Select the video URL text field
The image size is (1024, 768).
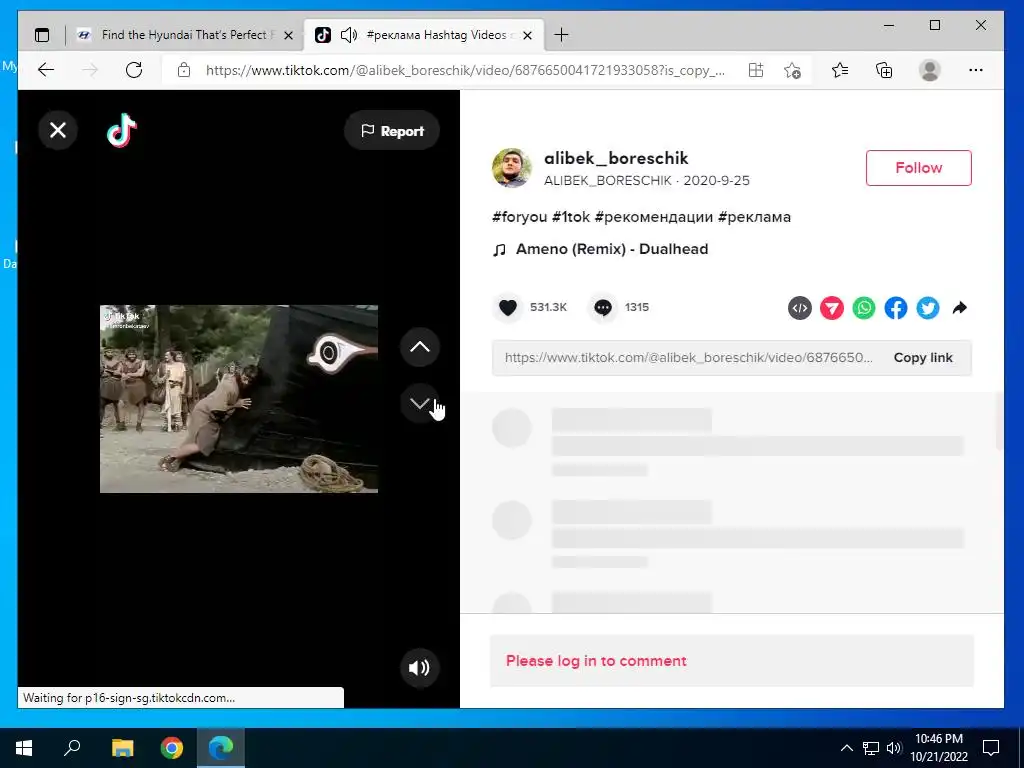click(x=688, y=357)
